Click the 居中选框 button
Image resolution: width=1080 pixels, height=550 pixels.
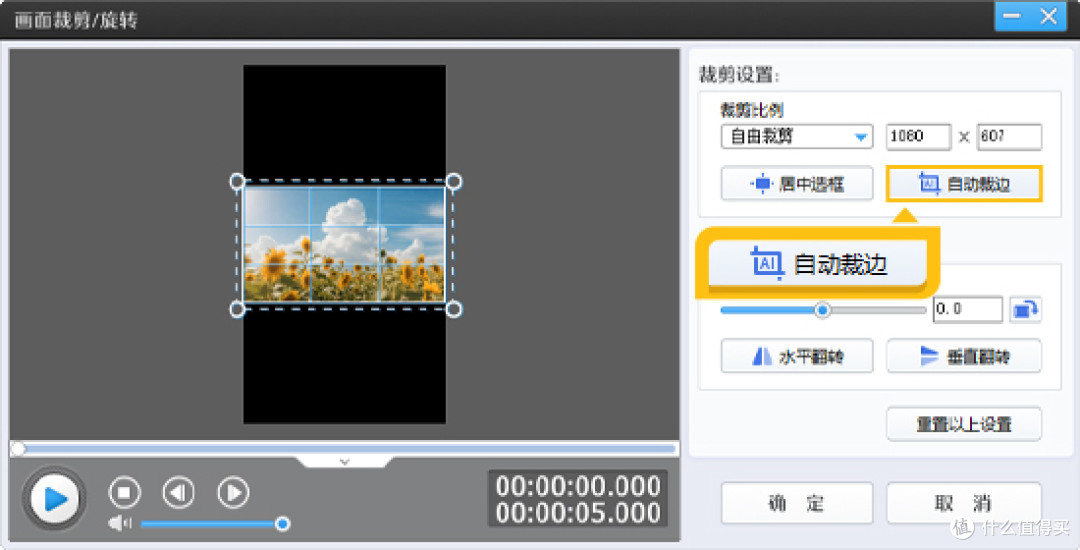(797, 184)
